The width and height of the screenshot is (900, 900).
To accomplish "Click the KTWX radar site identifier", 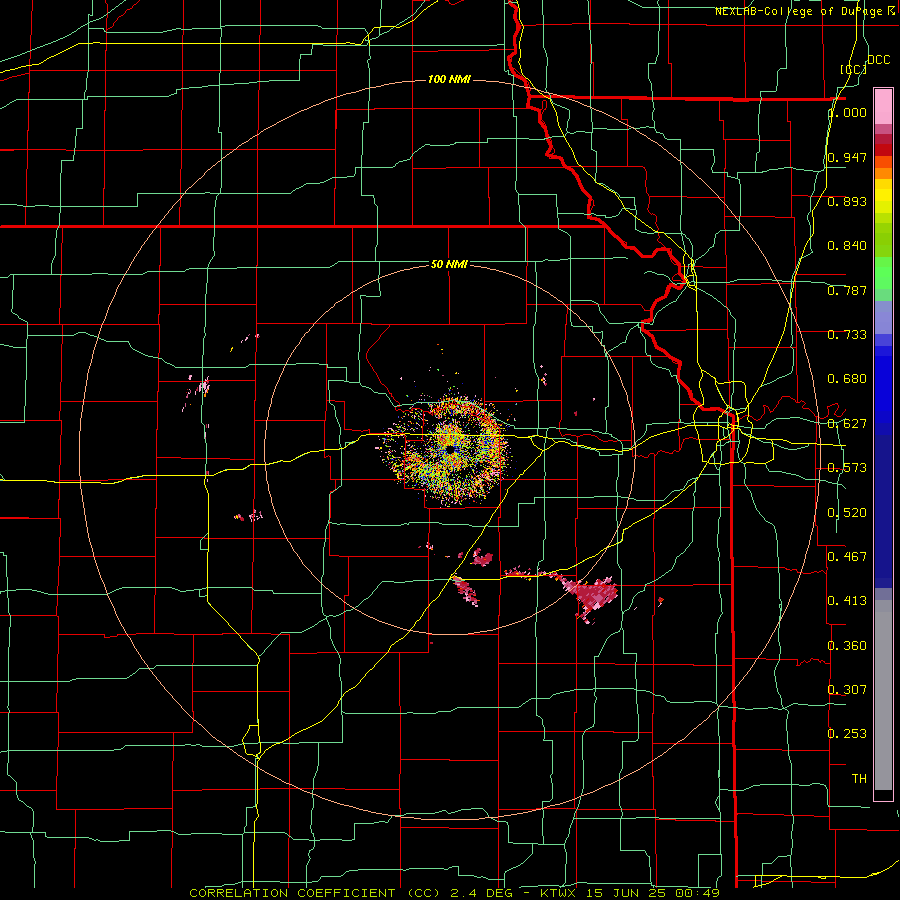I will click(557, 893).
